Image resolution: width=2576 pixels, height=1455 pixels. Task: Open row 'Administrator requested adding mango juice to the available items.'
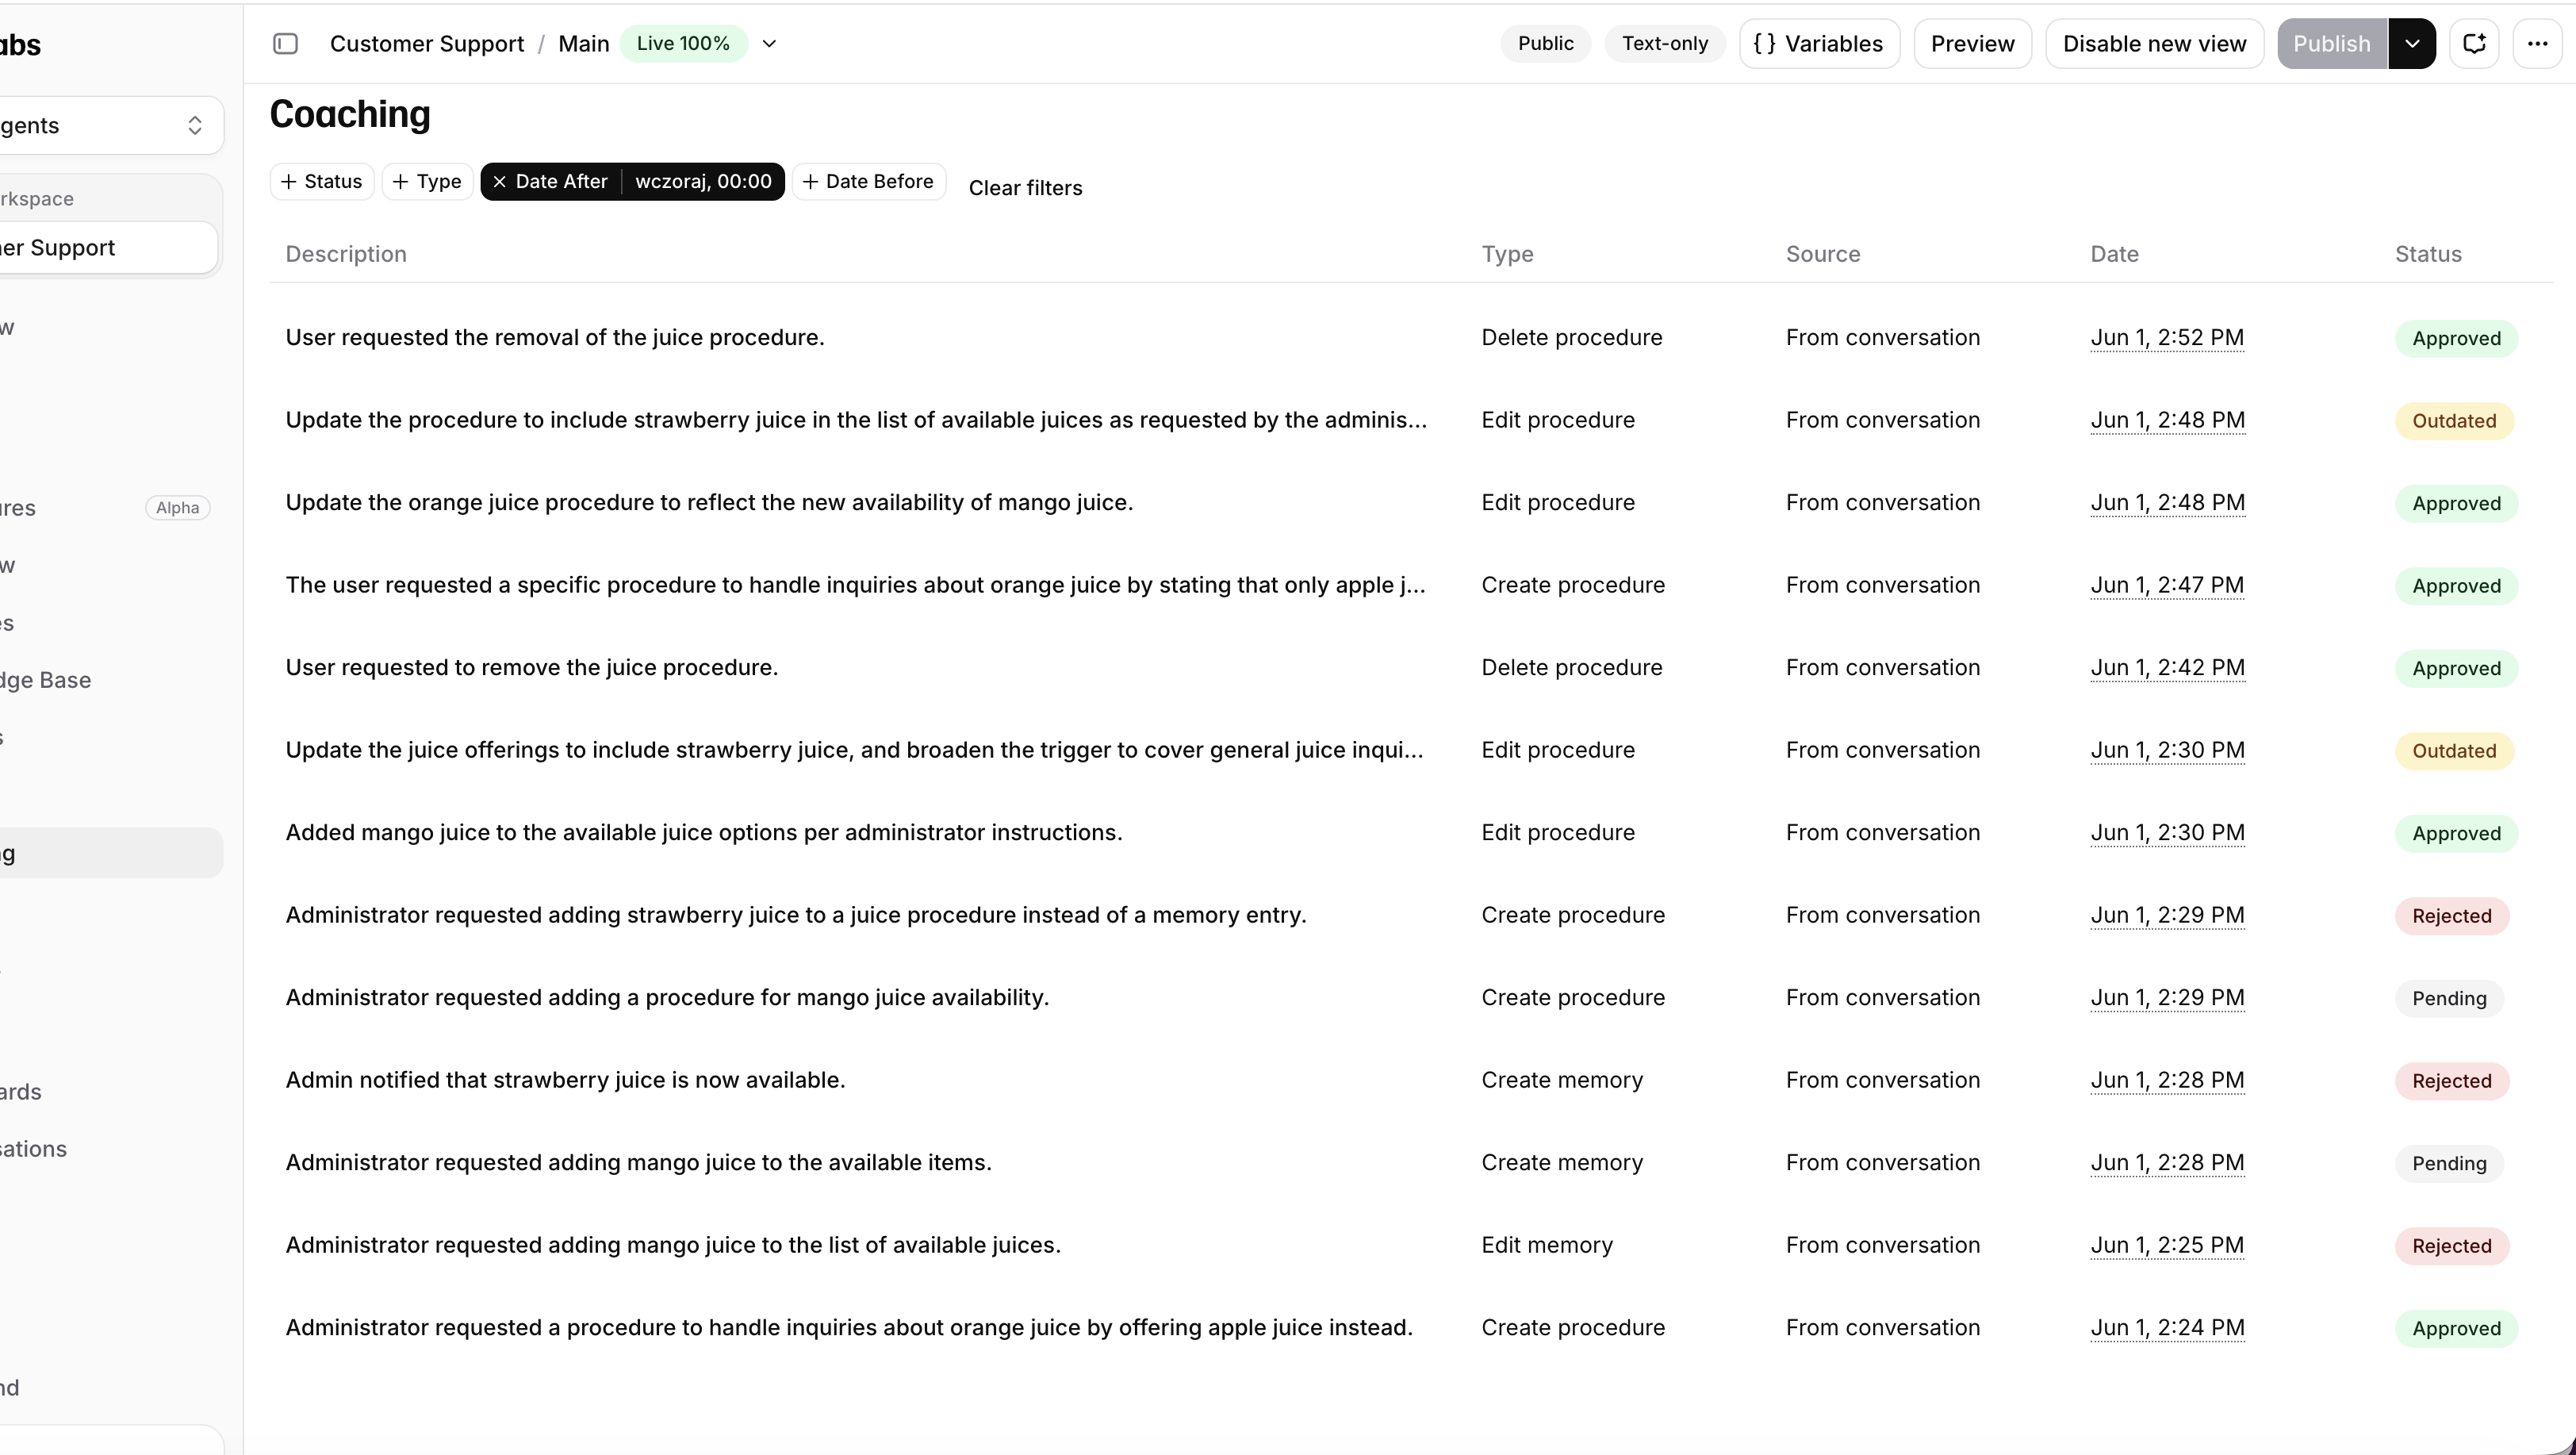[1410, 1163]
